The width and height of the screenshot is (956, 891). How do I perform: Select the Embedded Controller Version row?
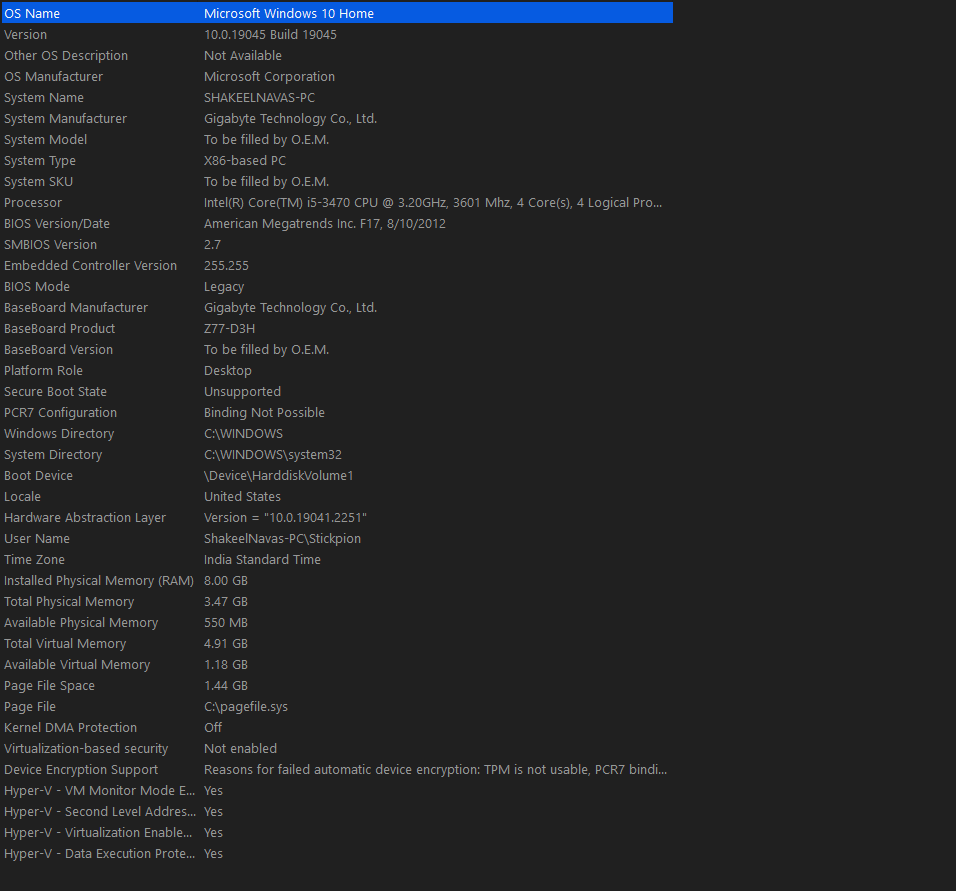(337, 265)
